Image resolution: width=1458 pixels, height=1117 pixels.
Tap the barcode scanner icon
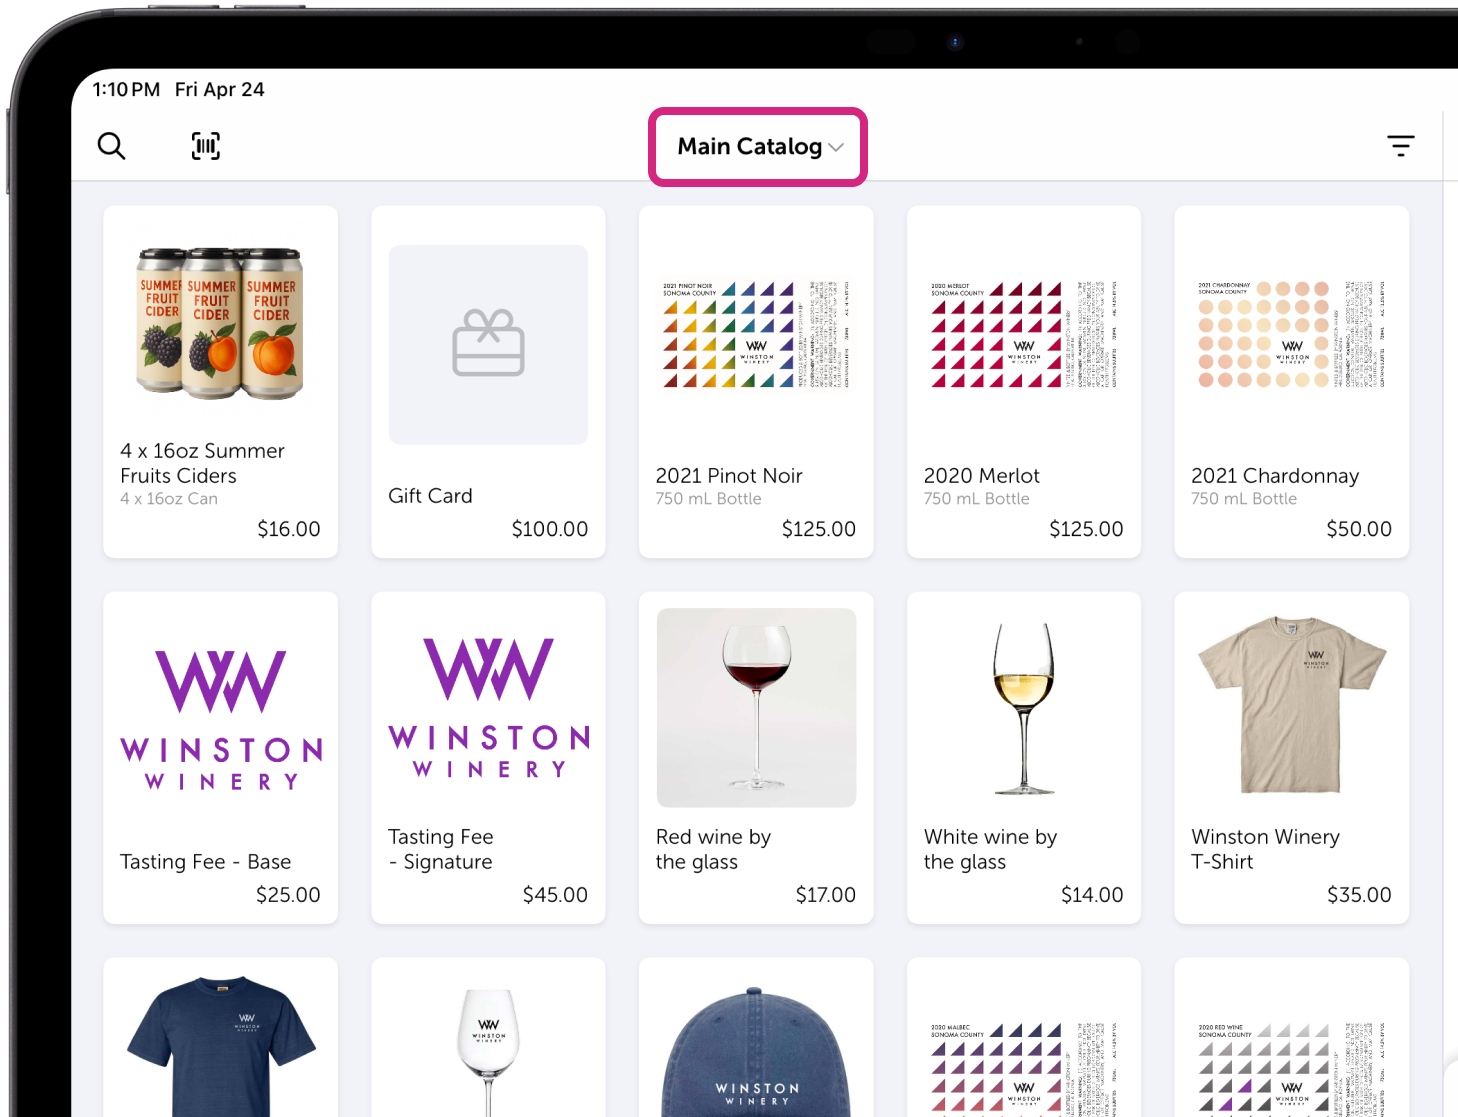[x=206, y=146]
